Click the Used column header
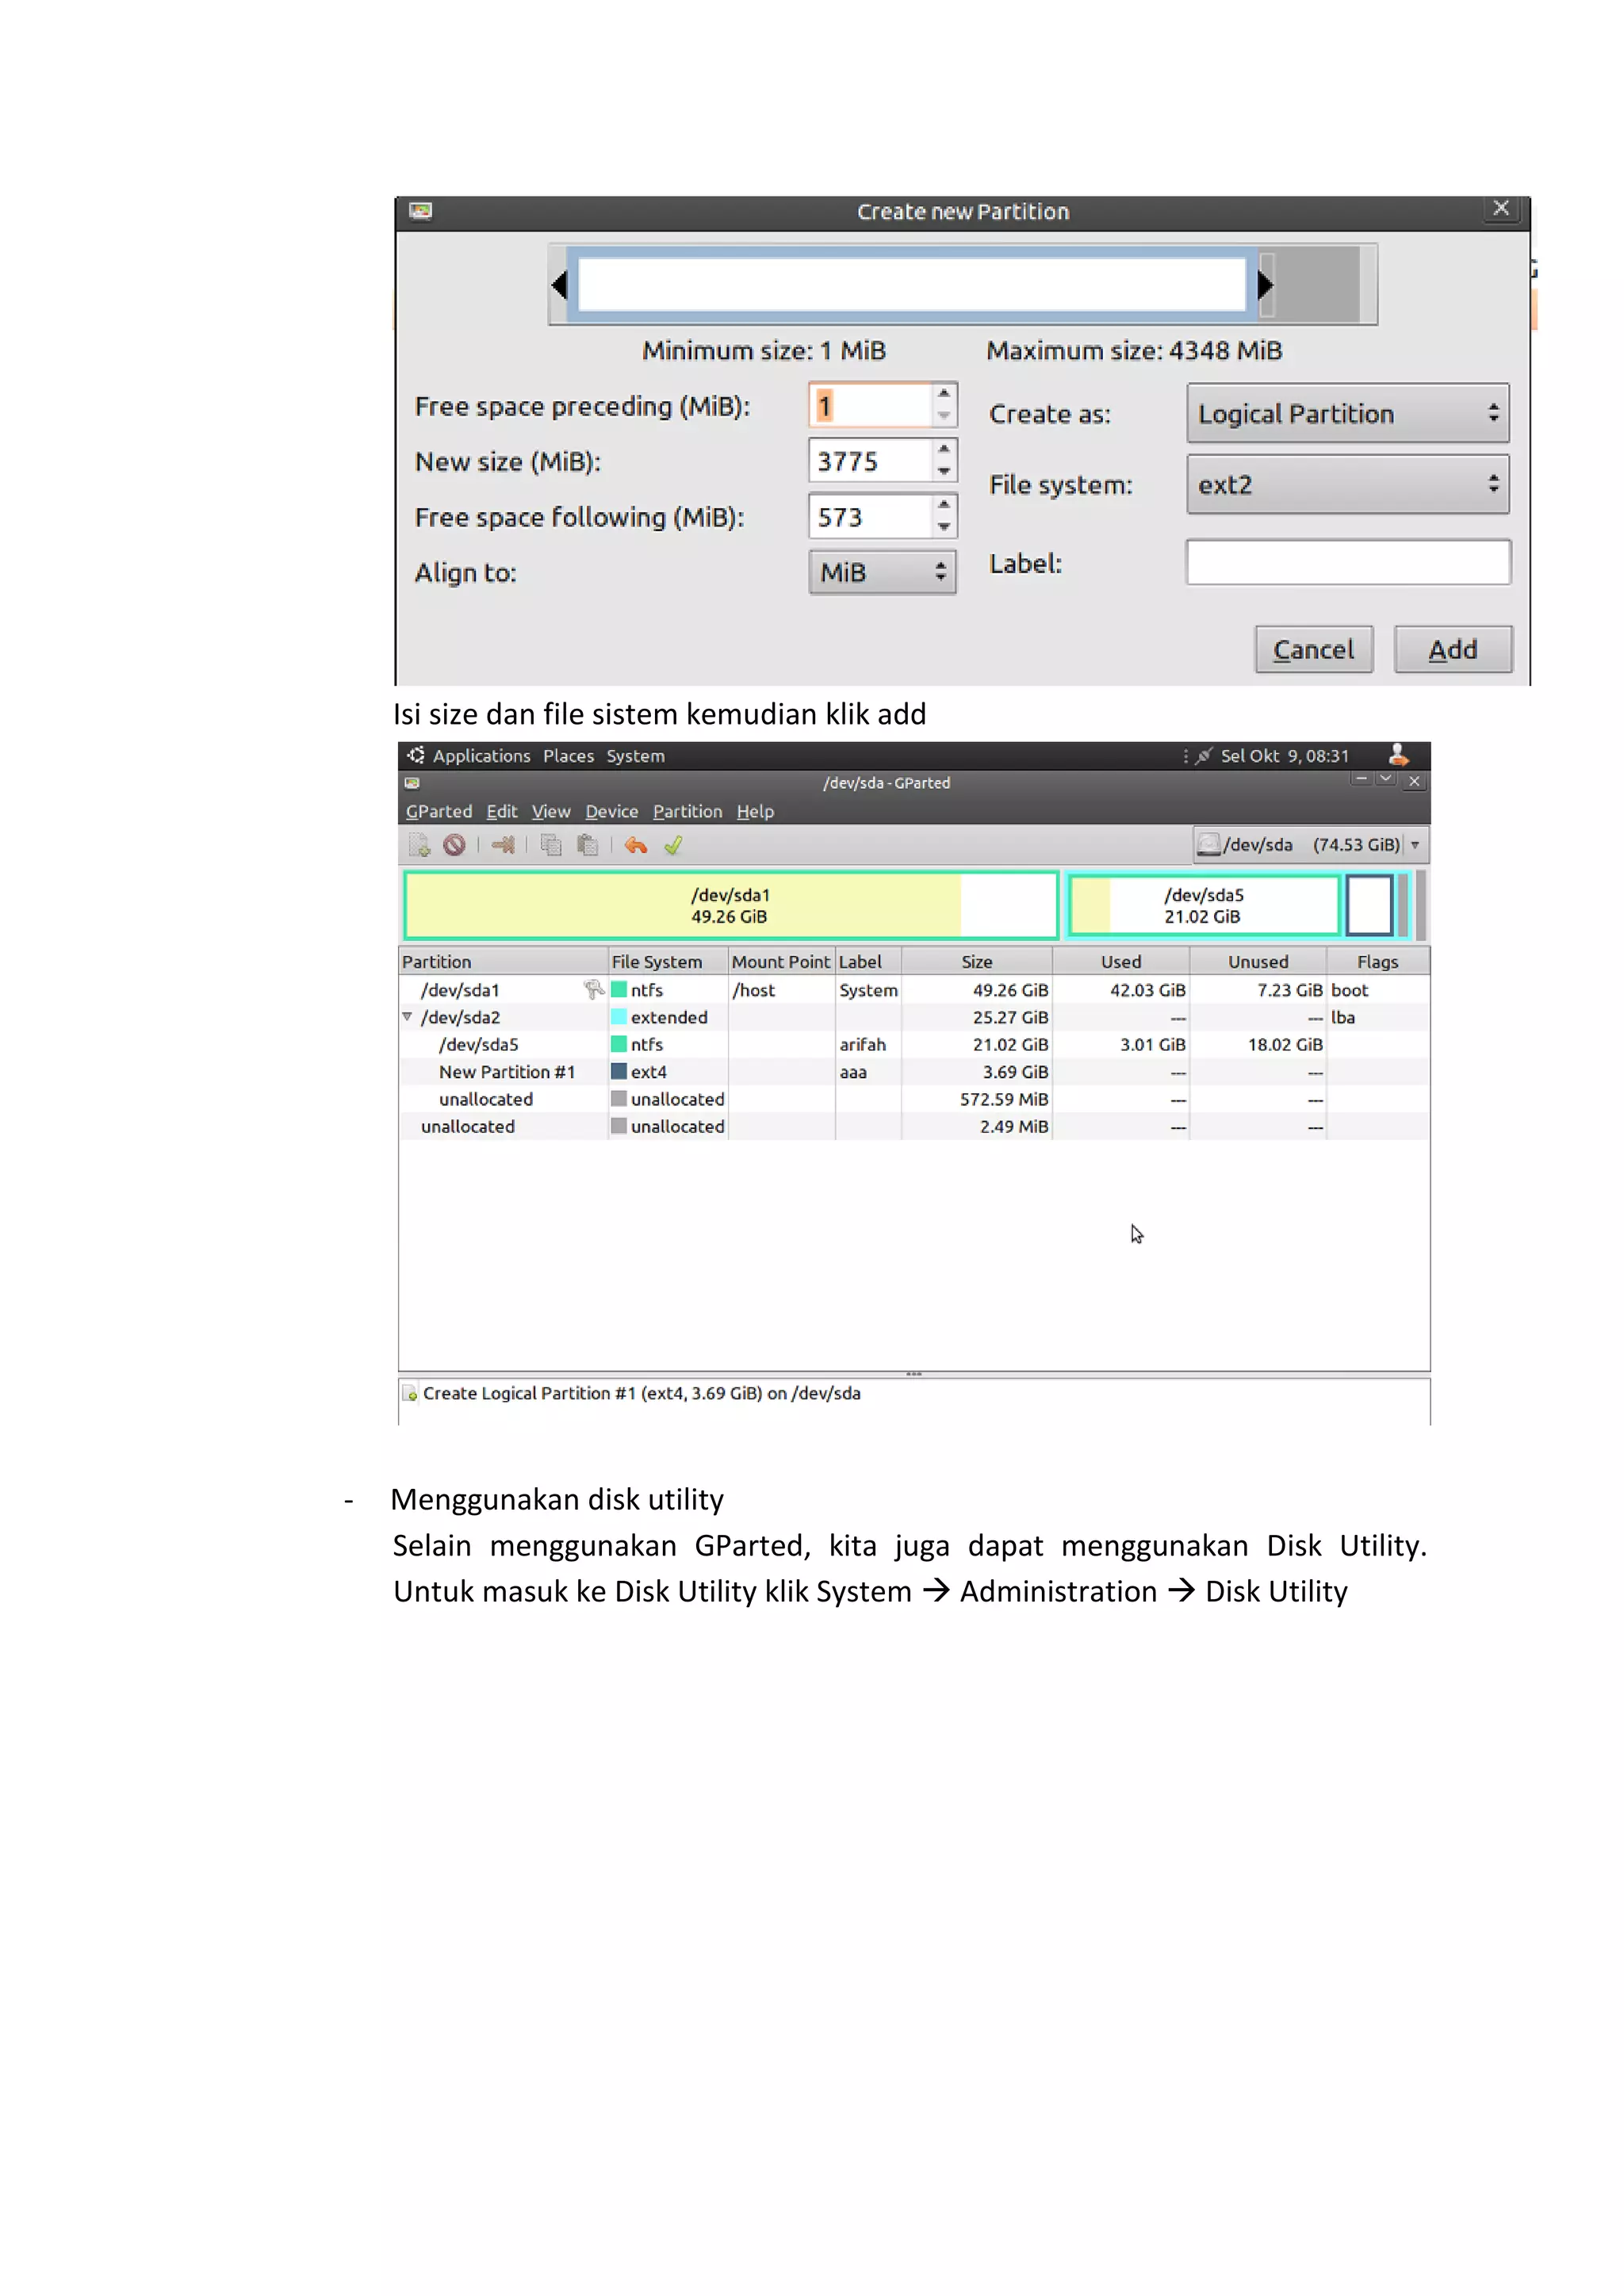The height and width of the screenshot is (2296, 1624). 1121,961
